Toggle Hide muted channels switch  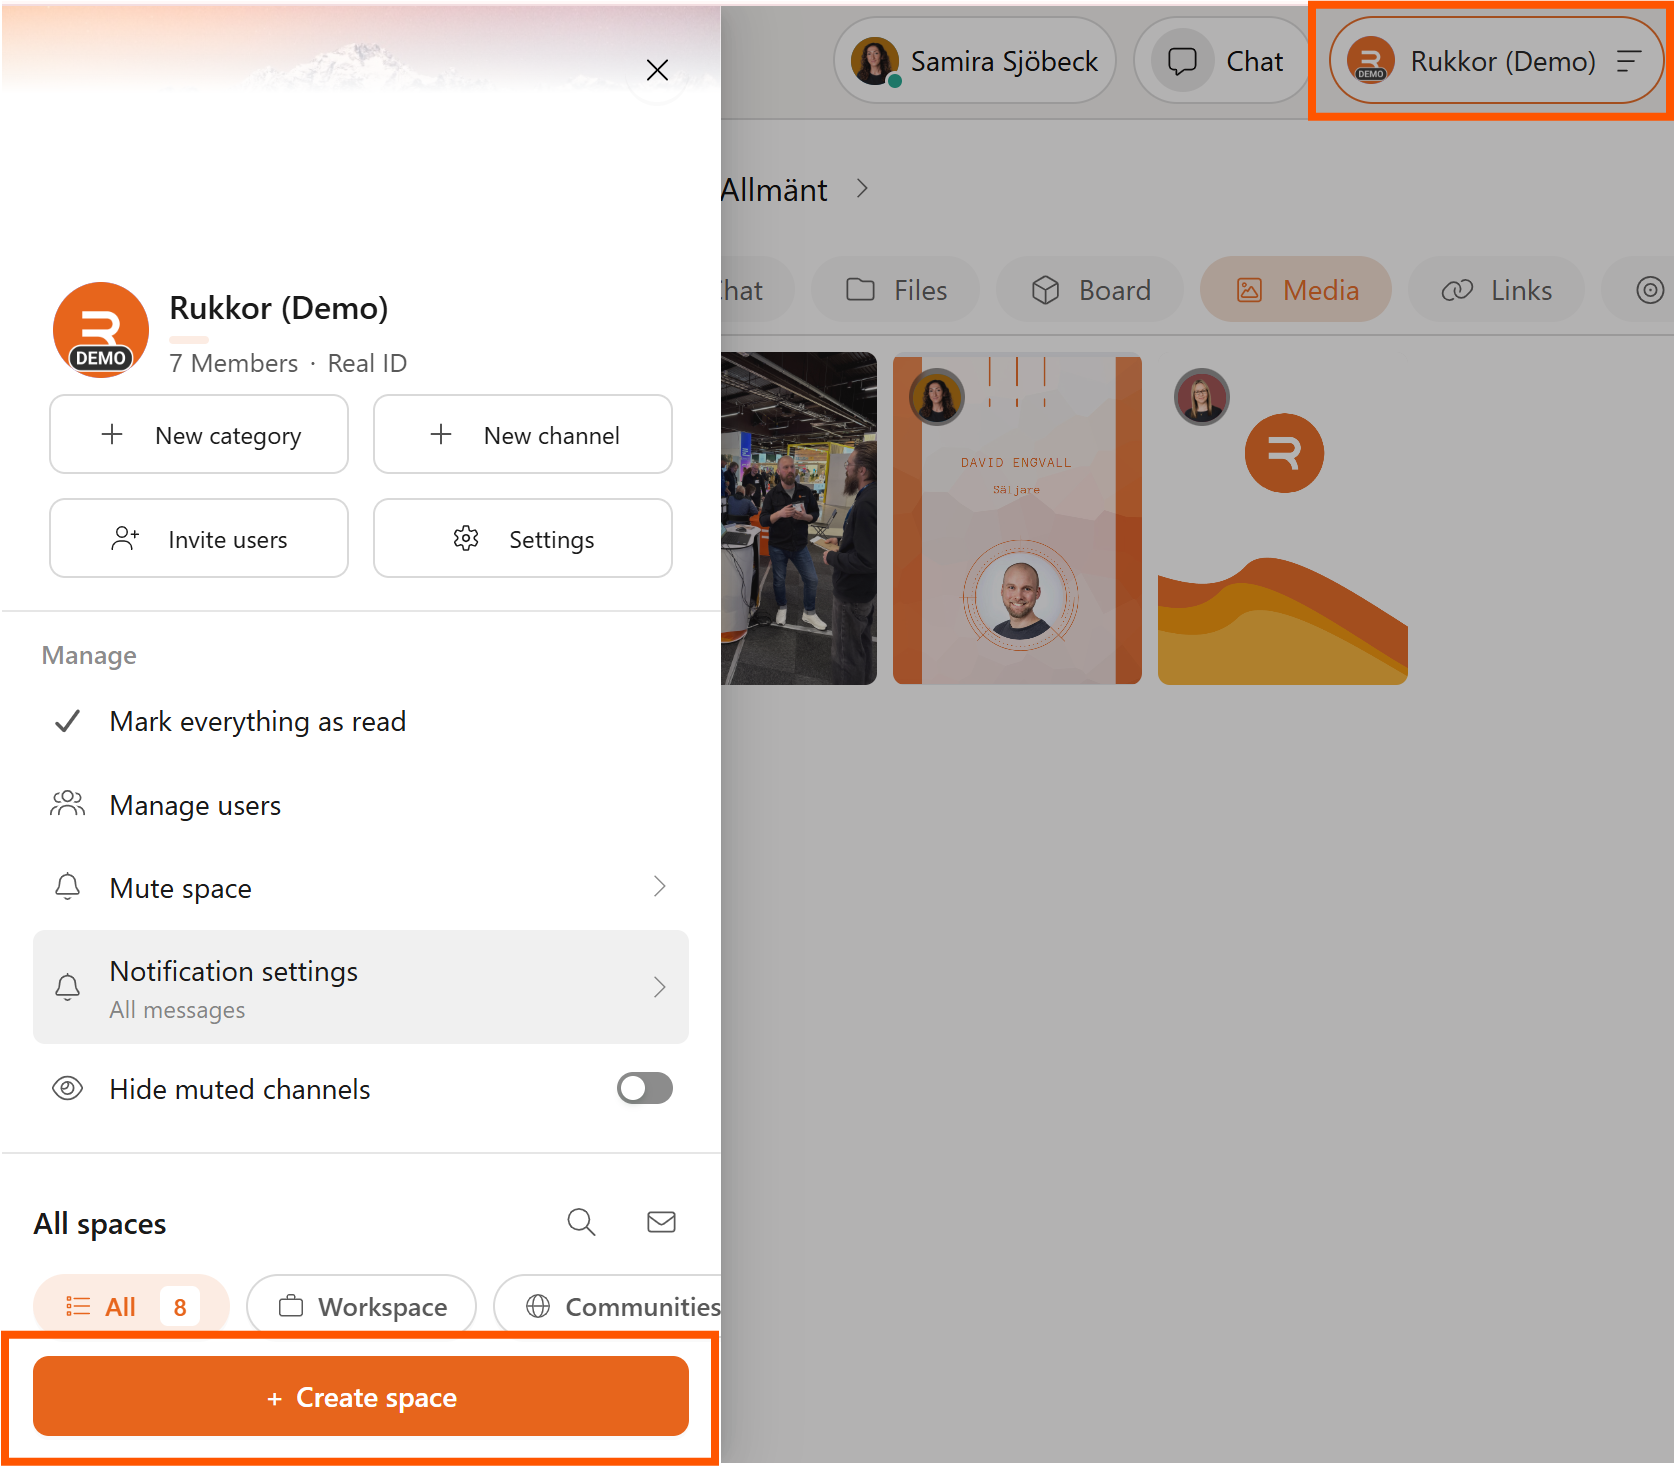645,1088
